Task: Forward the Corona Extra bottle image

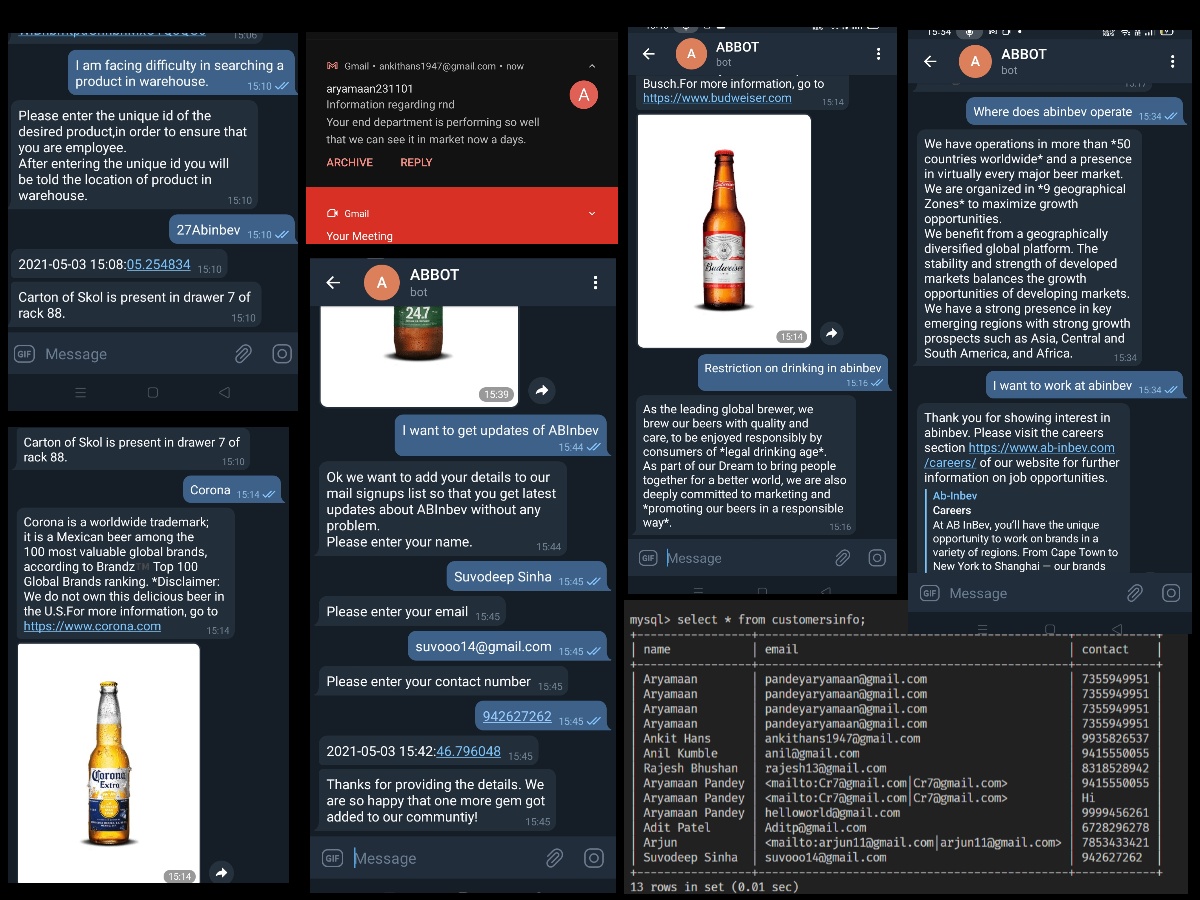Action: coord(222,873)
